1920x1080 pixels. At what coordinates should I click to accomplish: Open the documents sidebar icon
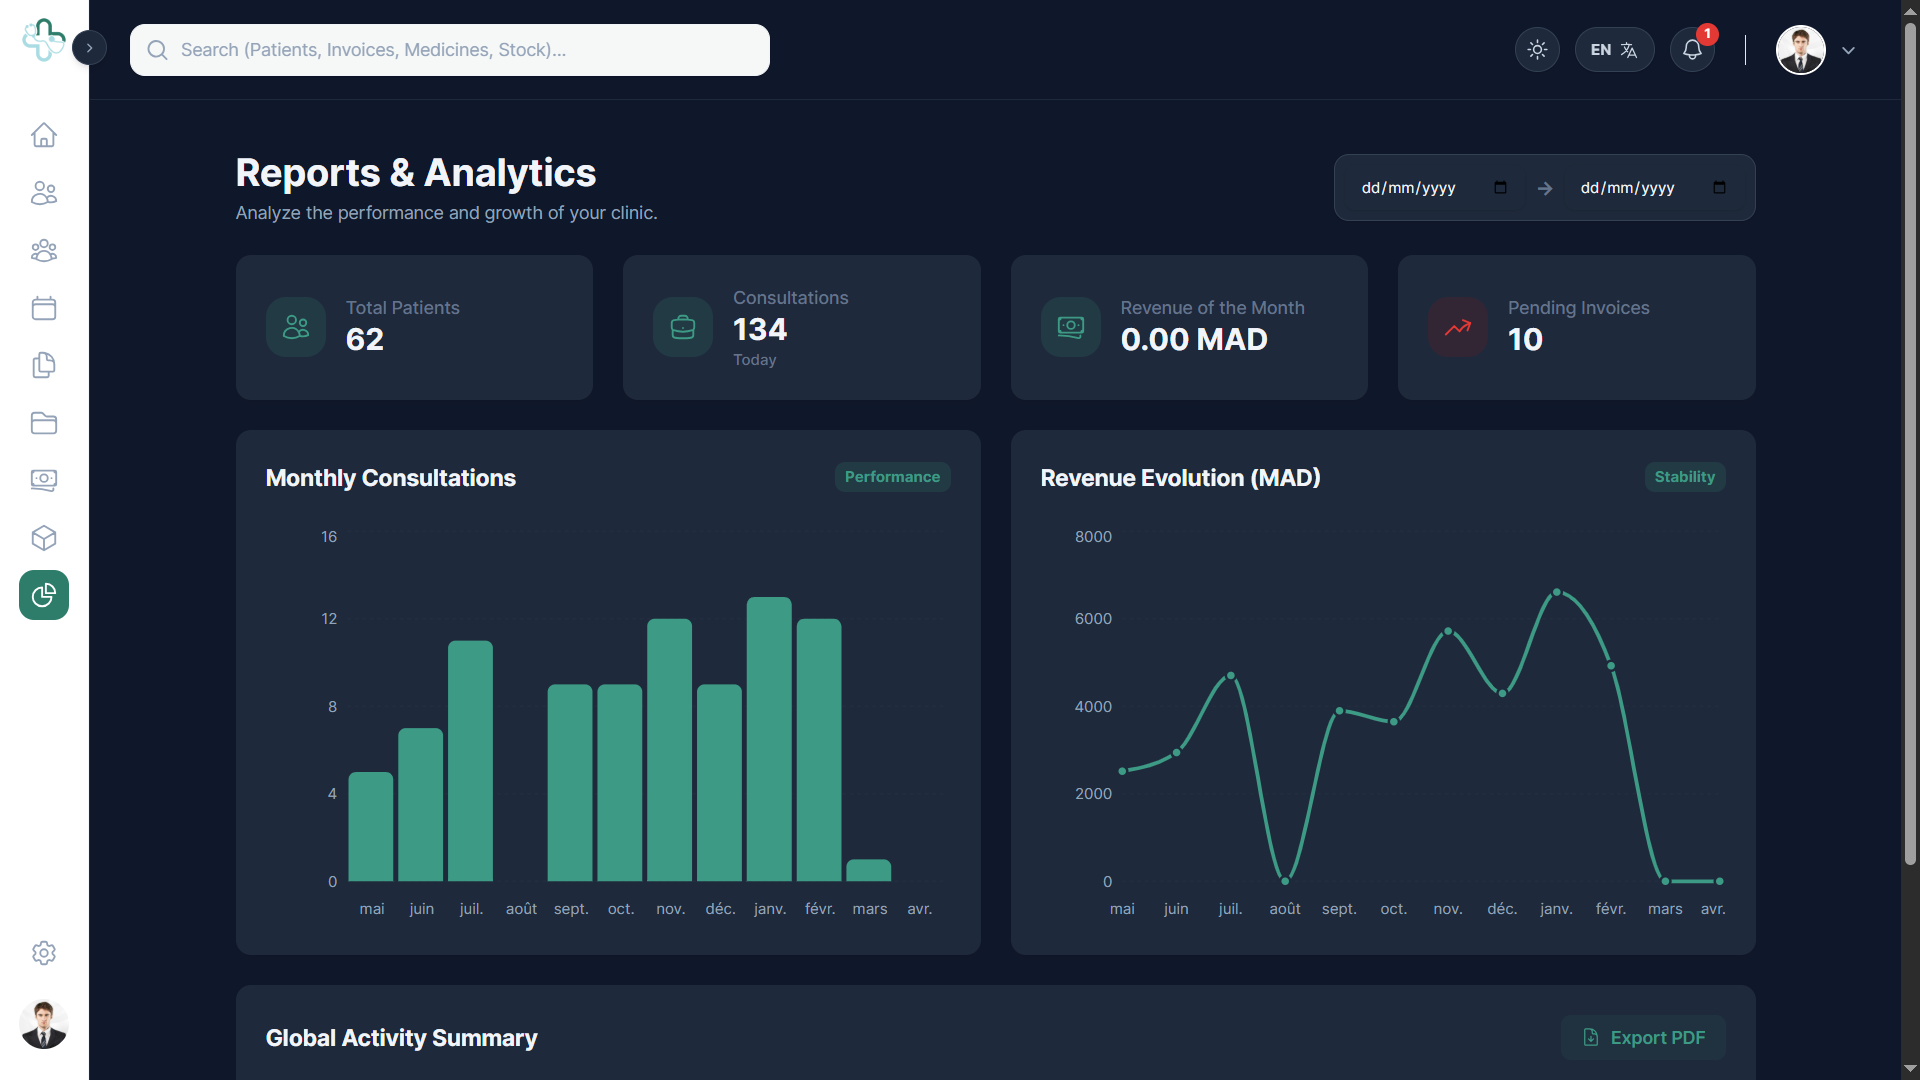44,365
